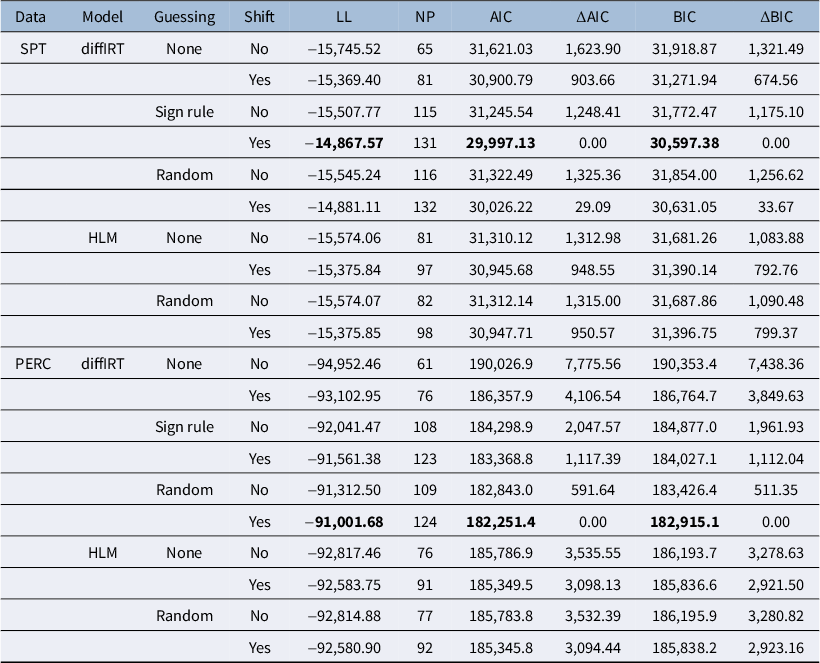This screenshot has height=663, width=820.
Task: Click the Model column header
Action: (x=102, y=17)
